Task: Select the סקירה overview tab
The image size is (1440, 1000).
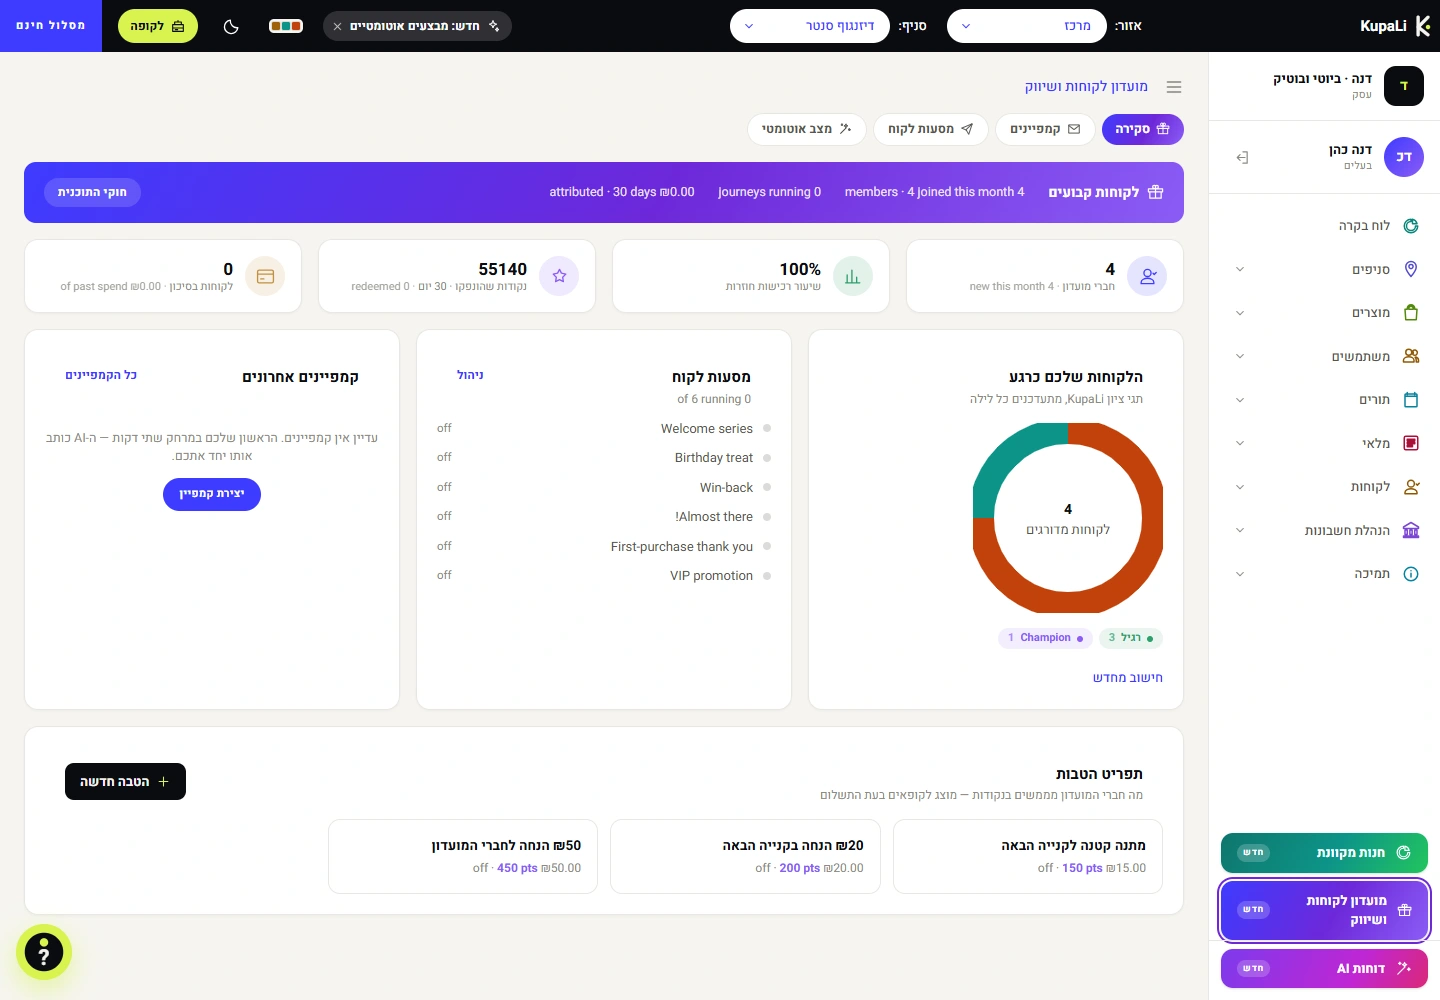Action: click(1143, 129)
